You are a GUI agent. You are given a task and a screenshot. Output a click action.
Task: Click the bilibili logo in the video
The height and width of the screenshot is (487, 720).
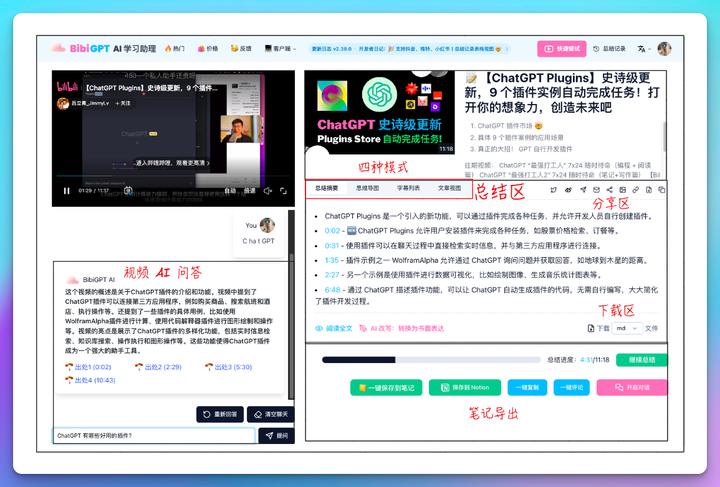coord(67,86)
